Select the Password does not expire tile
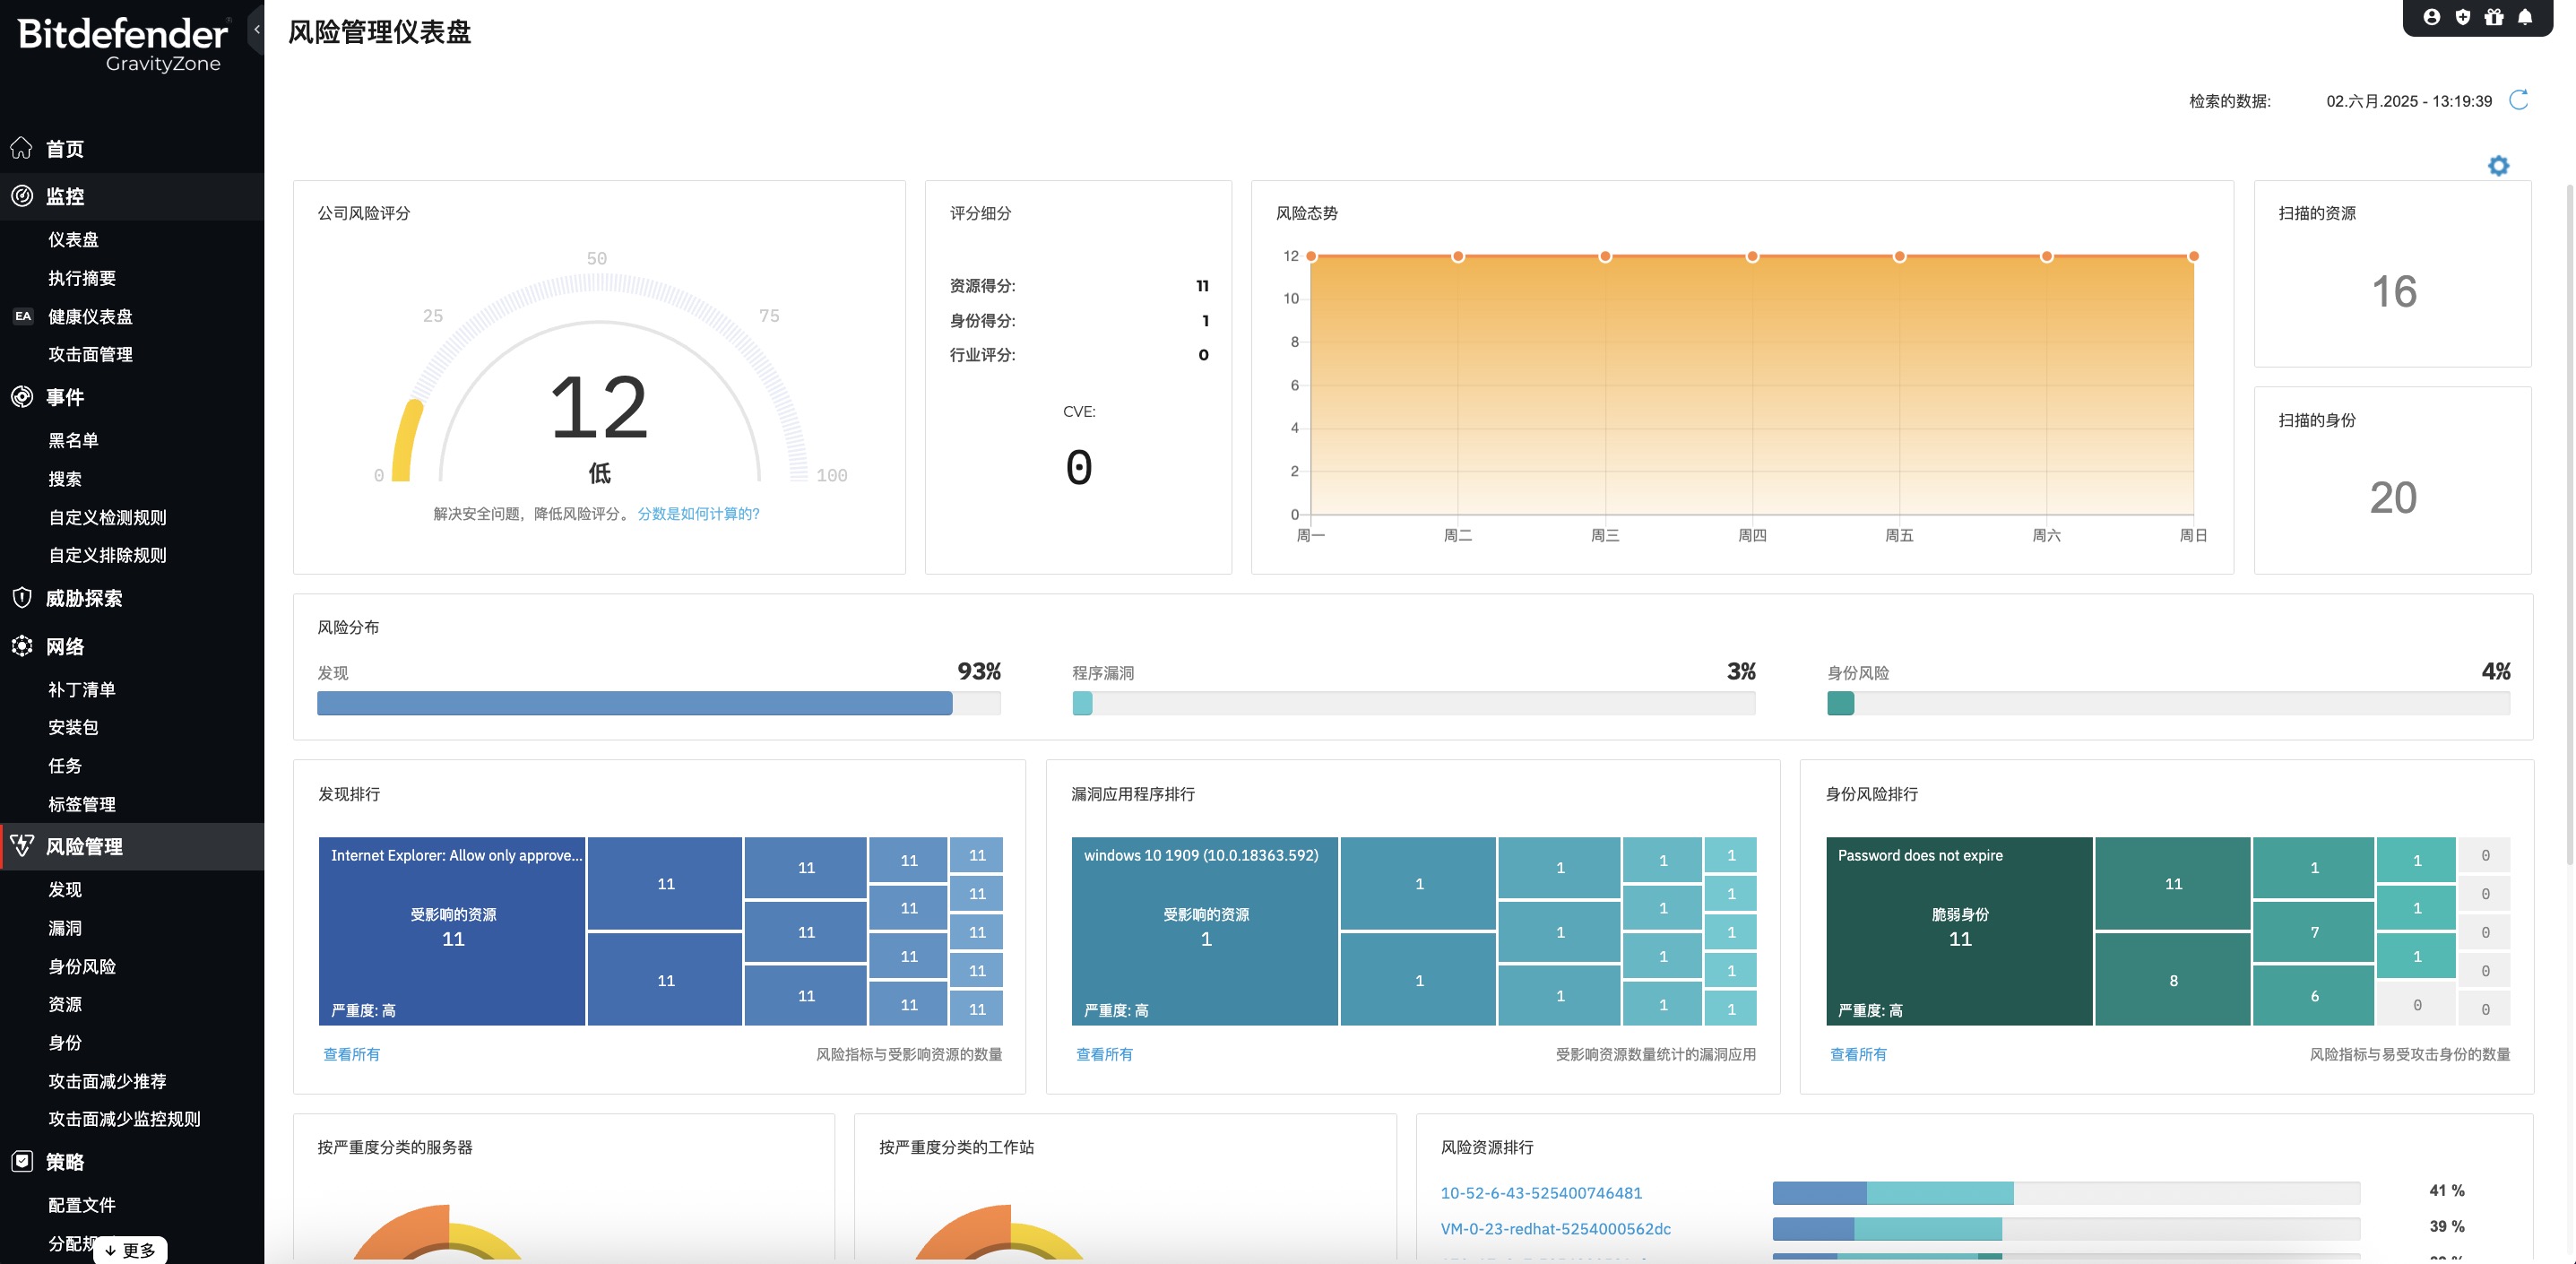2576x1264 pixels. coord(1958,930)
